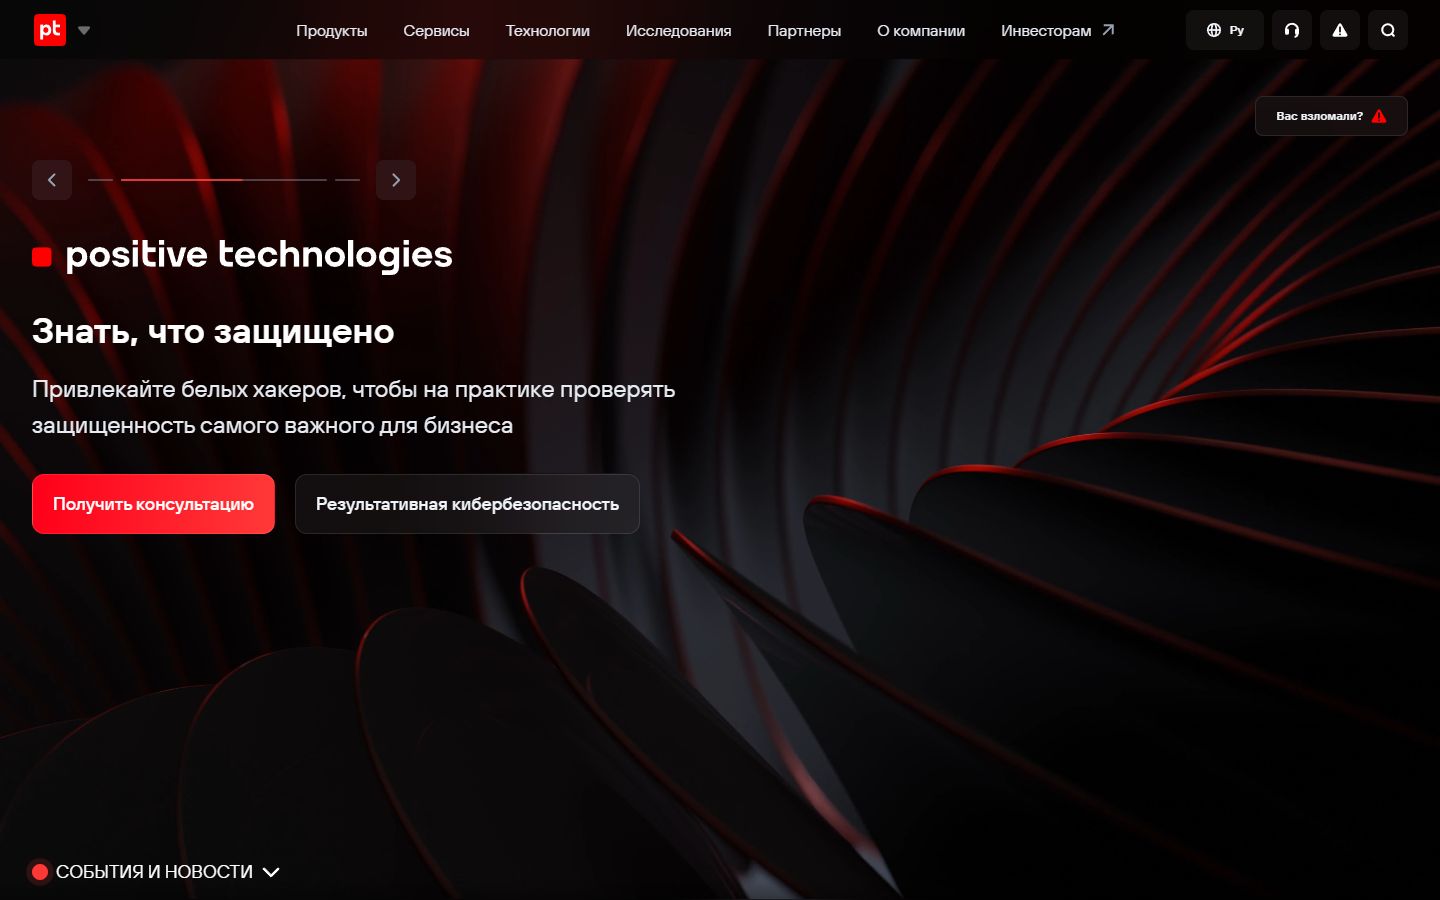Image resolution: width=1440 pixels, height=900 pixels.
Task: Click the Знать, что защищено headline
Action: (213, 331)
